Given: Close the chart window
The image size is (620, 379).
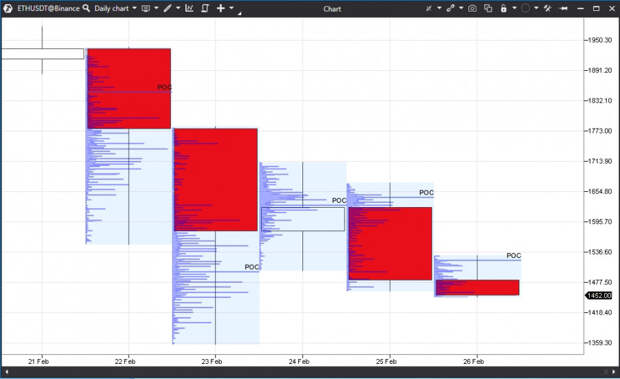Looking at the screenshot, I should 612,8.
